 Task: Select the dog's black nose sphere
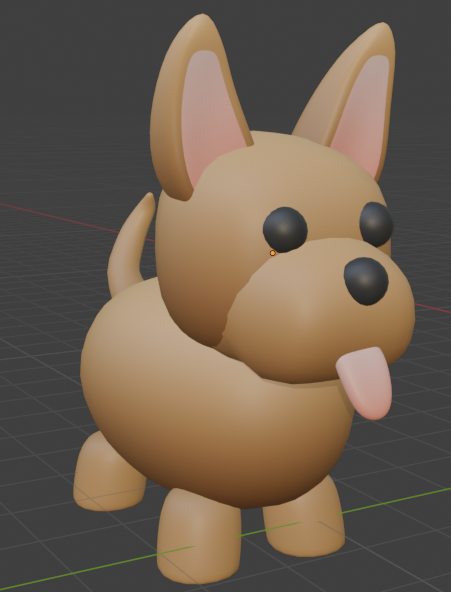(x=366, y=281)
